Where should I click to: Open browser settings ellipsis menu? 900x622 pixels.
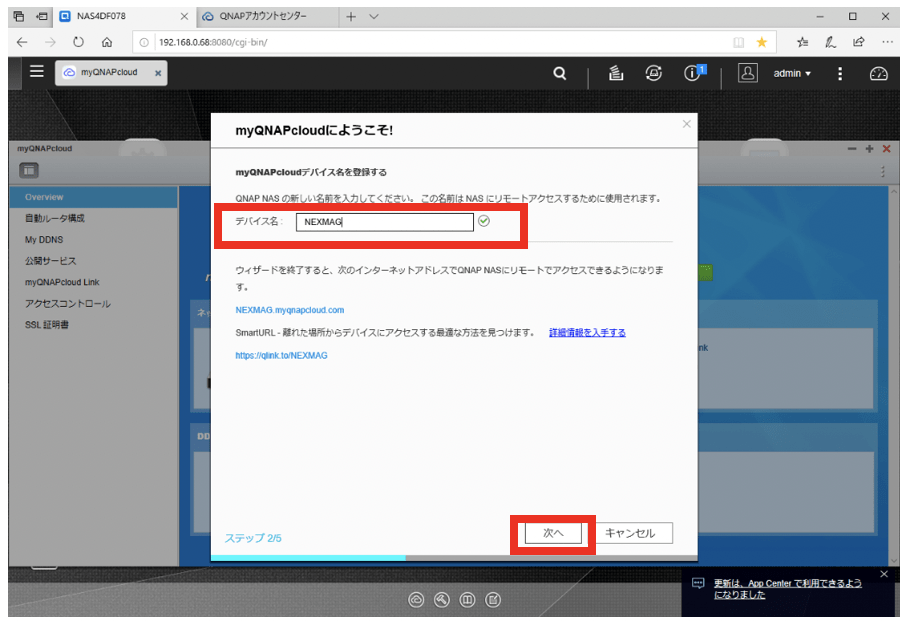tap(887, 42)
